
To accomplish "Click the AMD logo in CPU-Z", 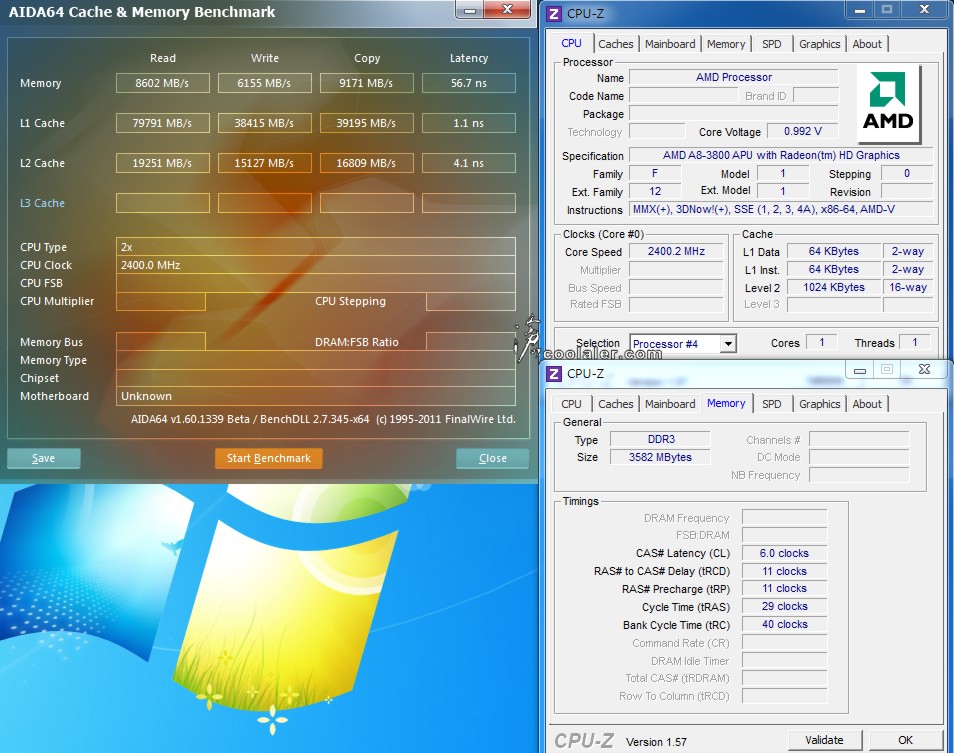I will [x=889, y=104].
